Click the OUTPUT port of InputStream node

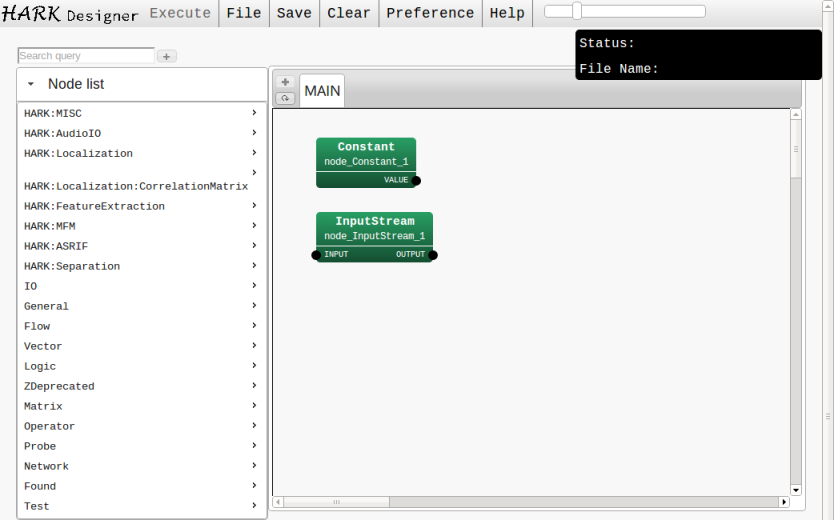tap(432, 255)
